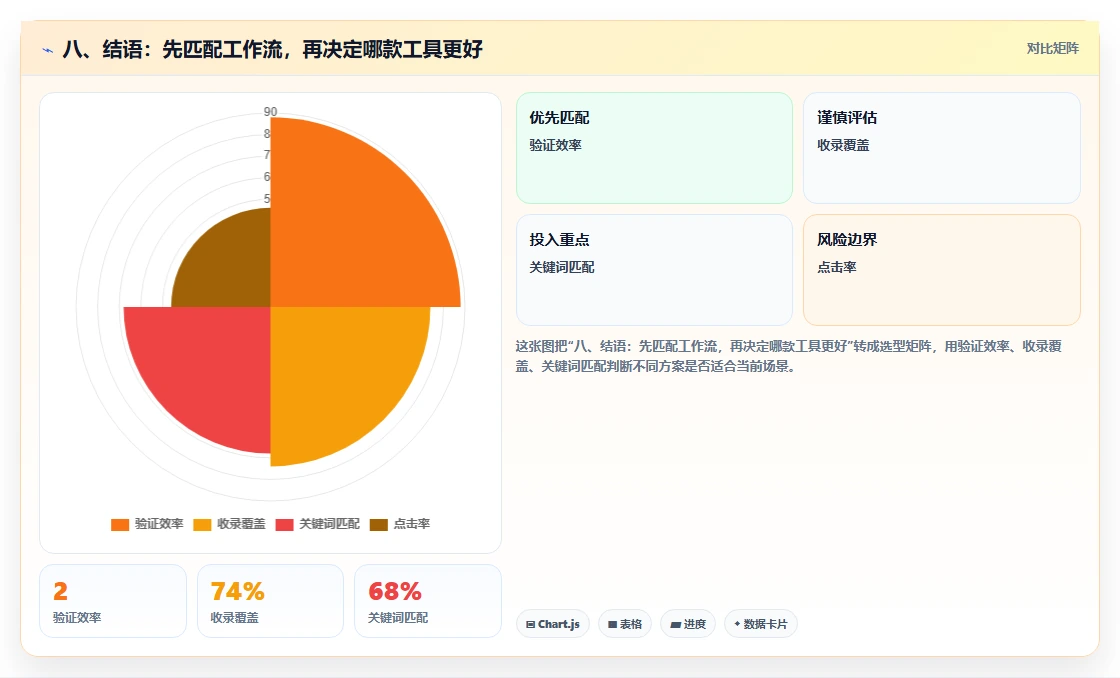Select the 优先匹配 green card
The height and width of the screenshot is (678, 1120).
point(654,148)
